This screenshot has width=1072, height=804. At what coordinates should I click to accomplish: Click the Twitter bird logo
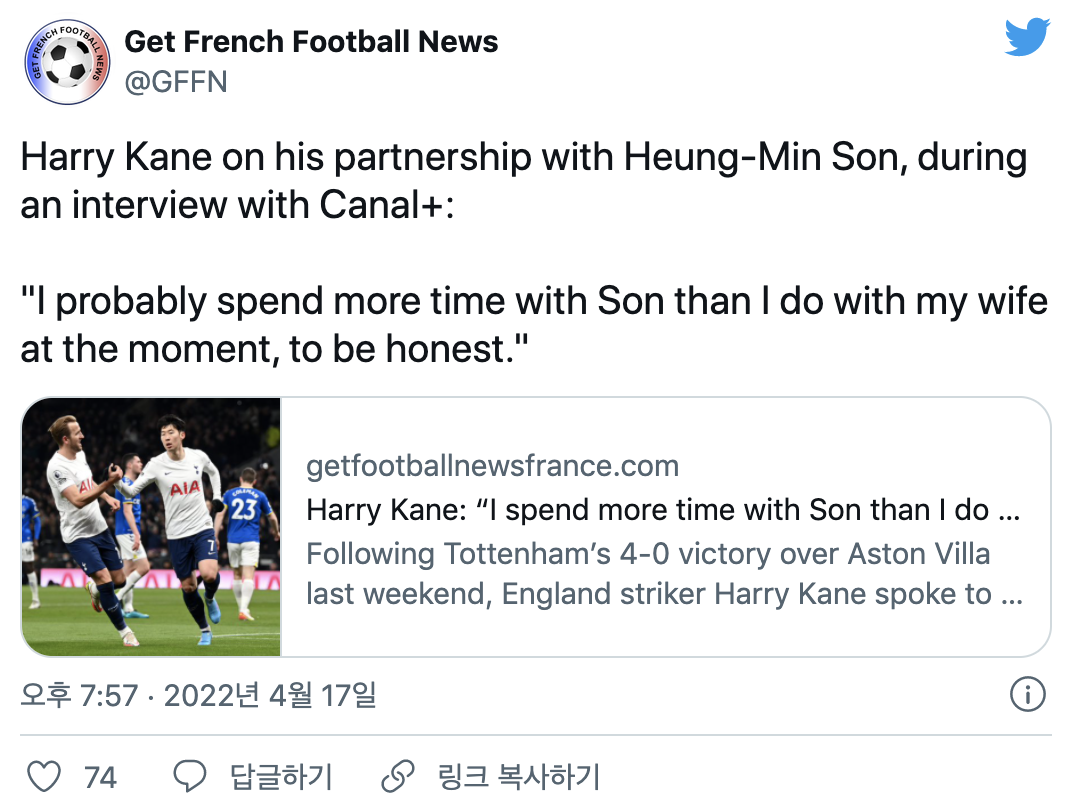[1028, 38]
